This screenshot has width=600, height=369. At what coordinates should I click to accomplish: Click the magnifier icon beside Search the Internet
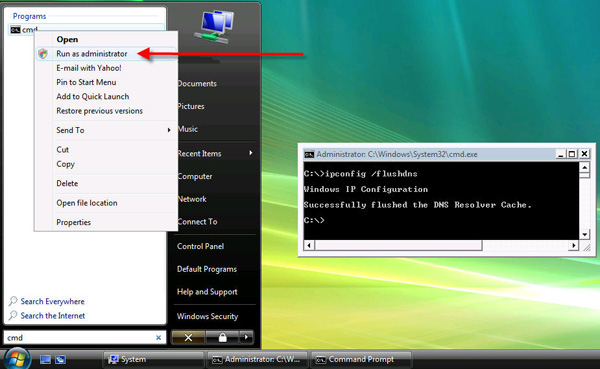pos(13,315)
